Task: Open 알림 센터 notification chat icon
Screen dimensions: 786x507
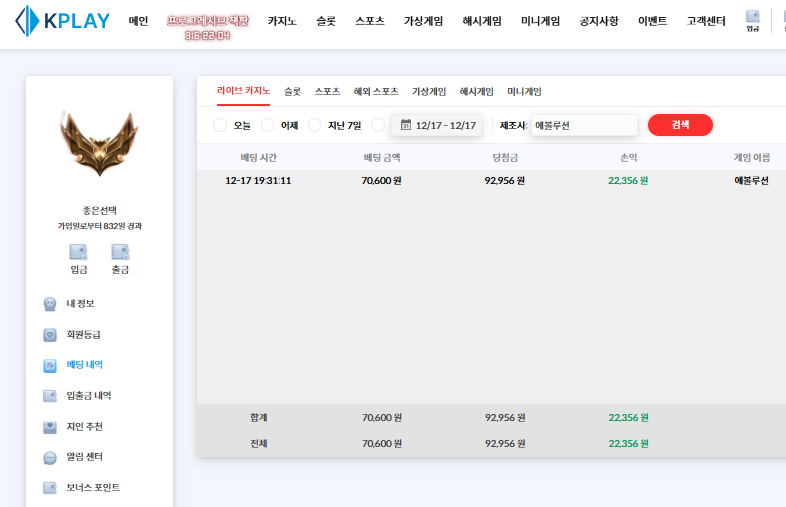Action: tap(50, 458)
